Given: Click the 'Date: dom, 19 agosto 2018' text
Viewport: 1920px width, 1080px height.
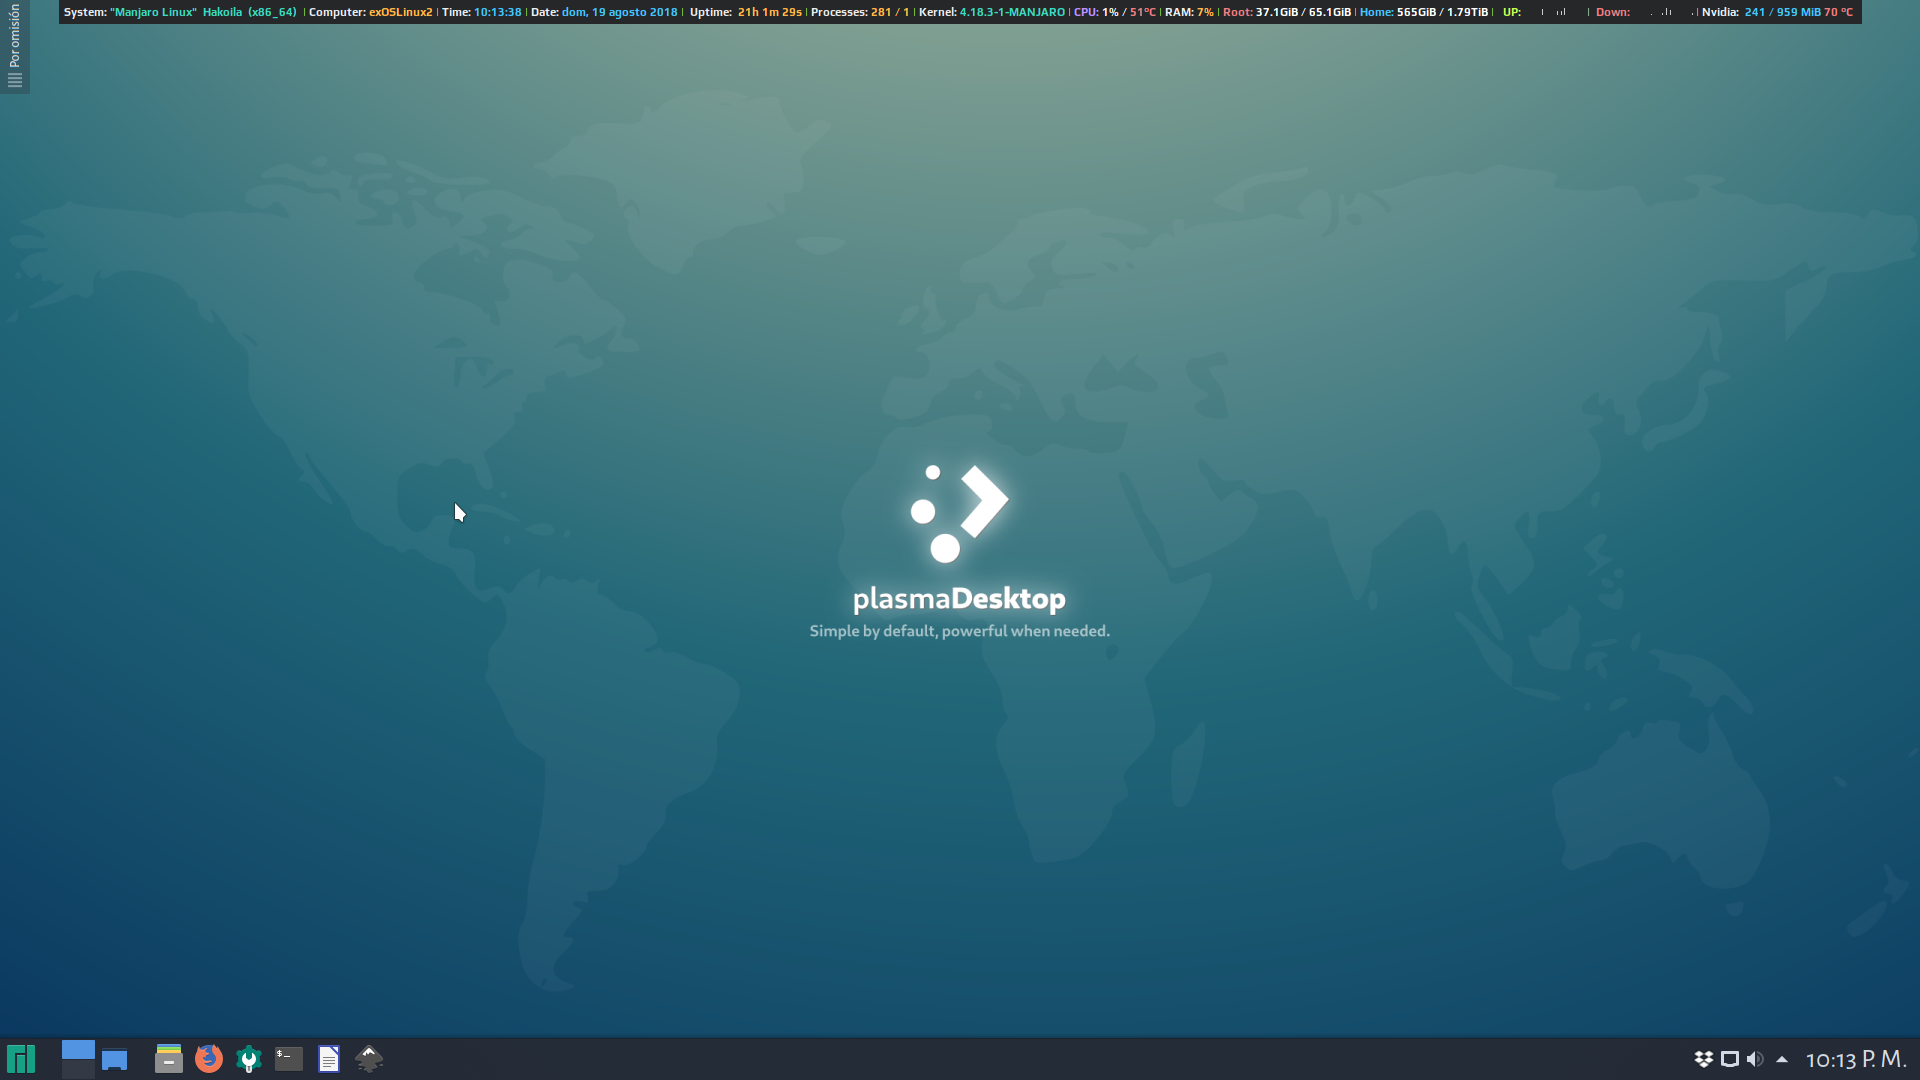Looking at the screenshot, I should pos(604,12).
